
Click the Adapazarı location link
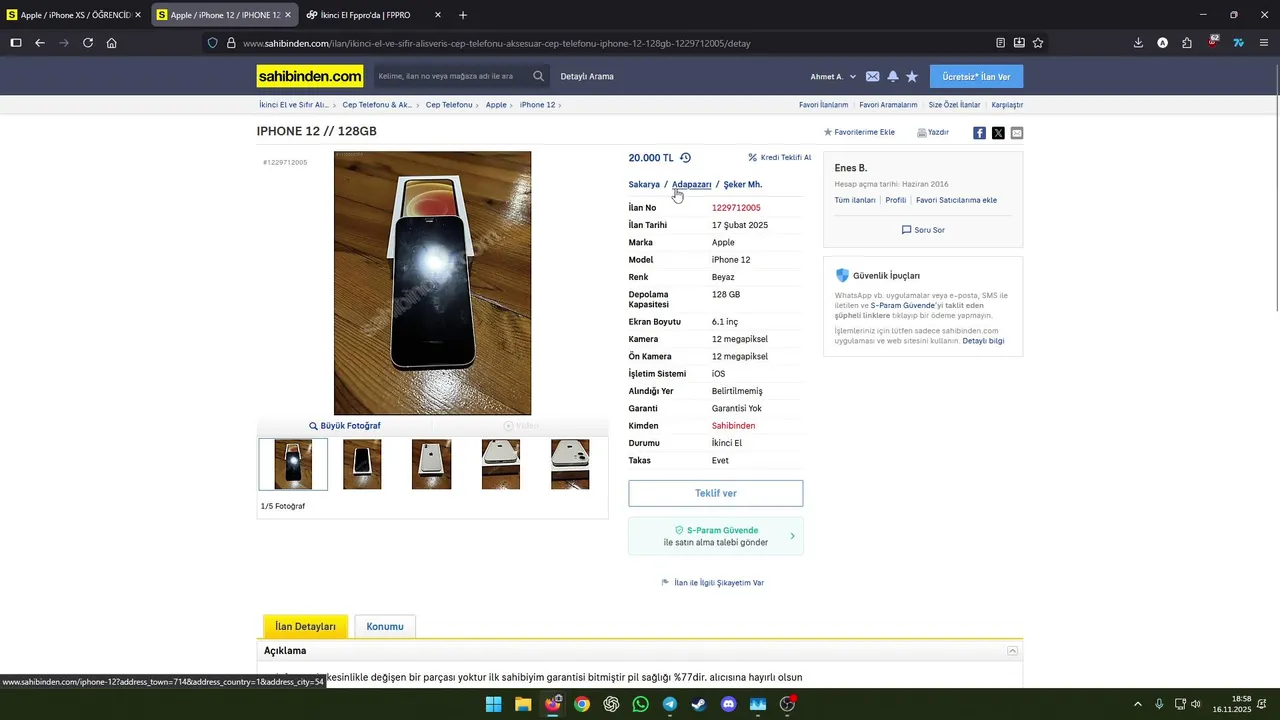[691, 185]
